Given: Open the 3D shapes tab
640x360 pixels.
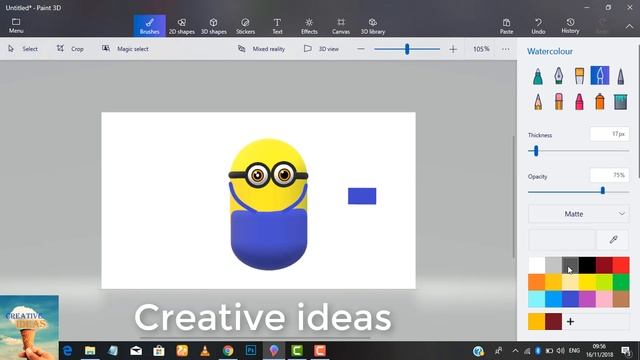Looking at the screenshot, I should pos(213,26).
